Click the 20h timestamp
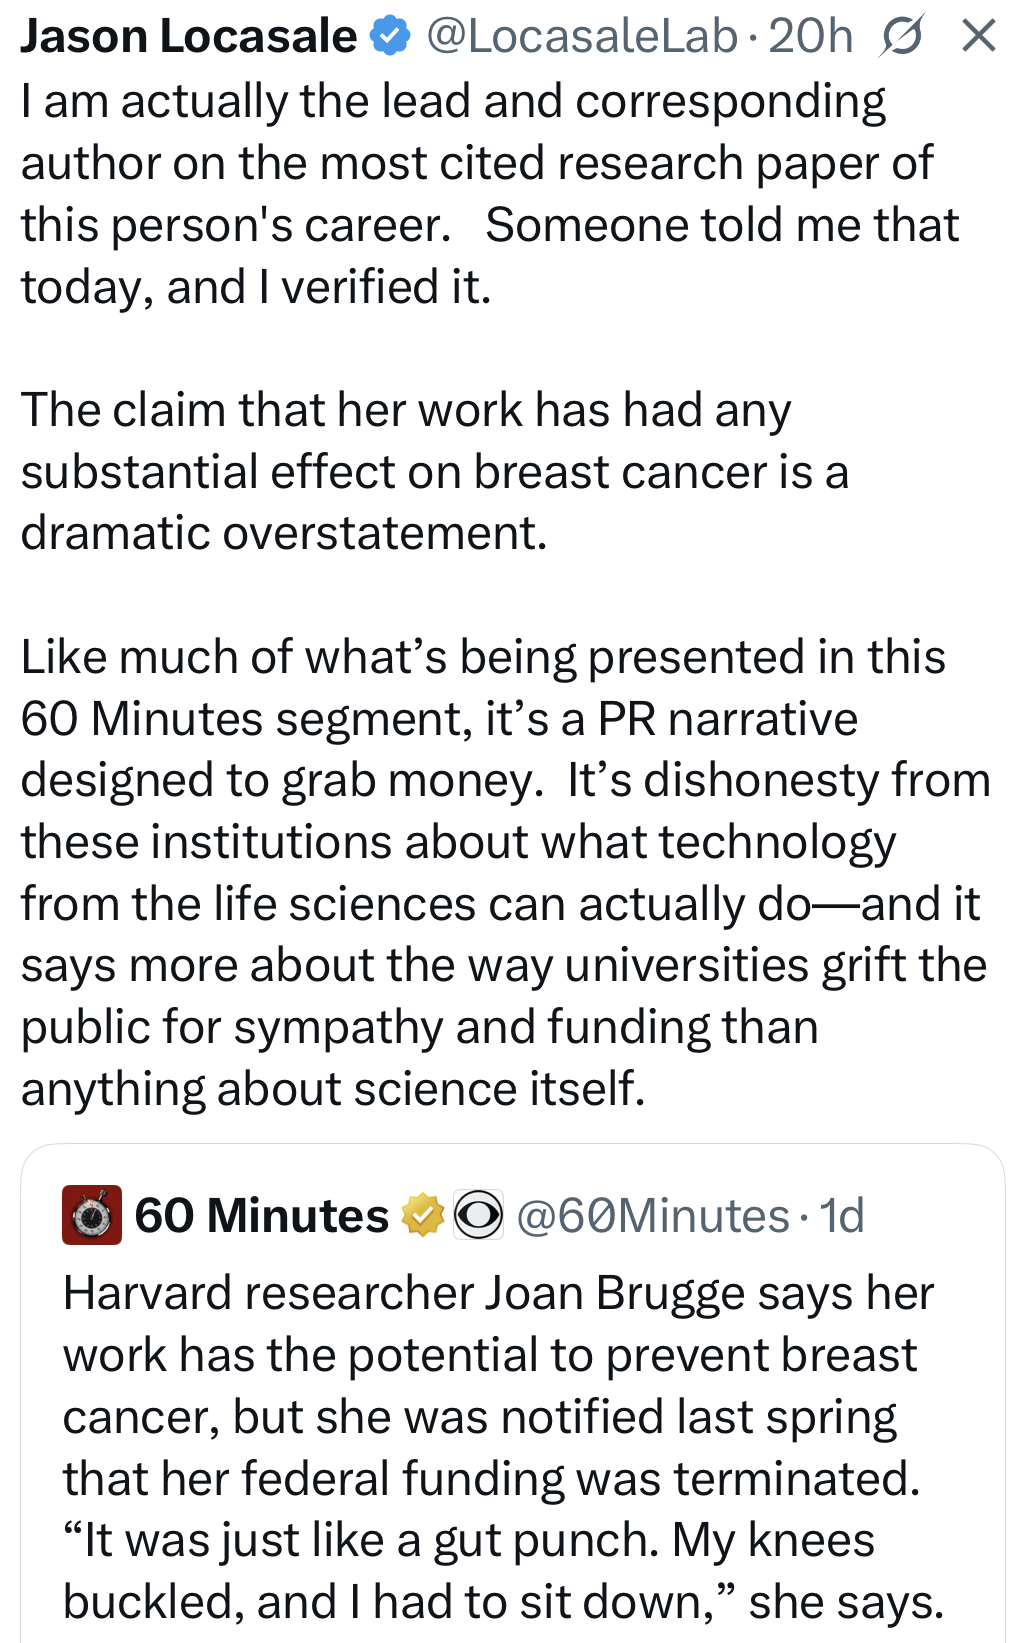The width and height of the screenshot is (1013, 1643). pos(810,36)
